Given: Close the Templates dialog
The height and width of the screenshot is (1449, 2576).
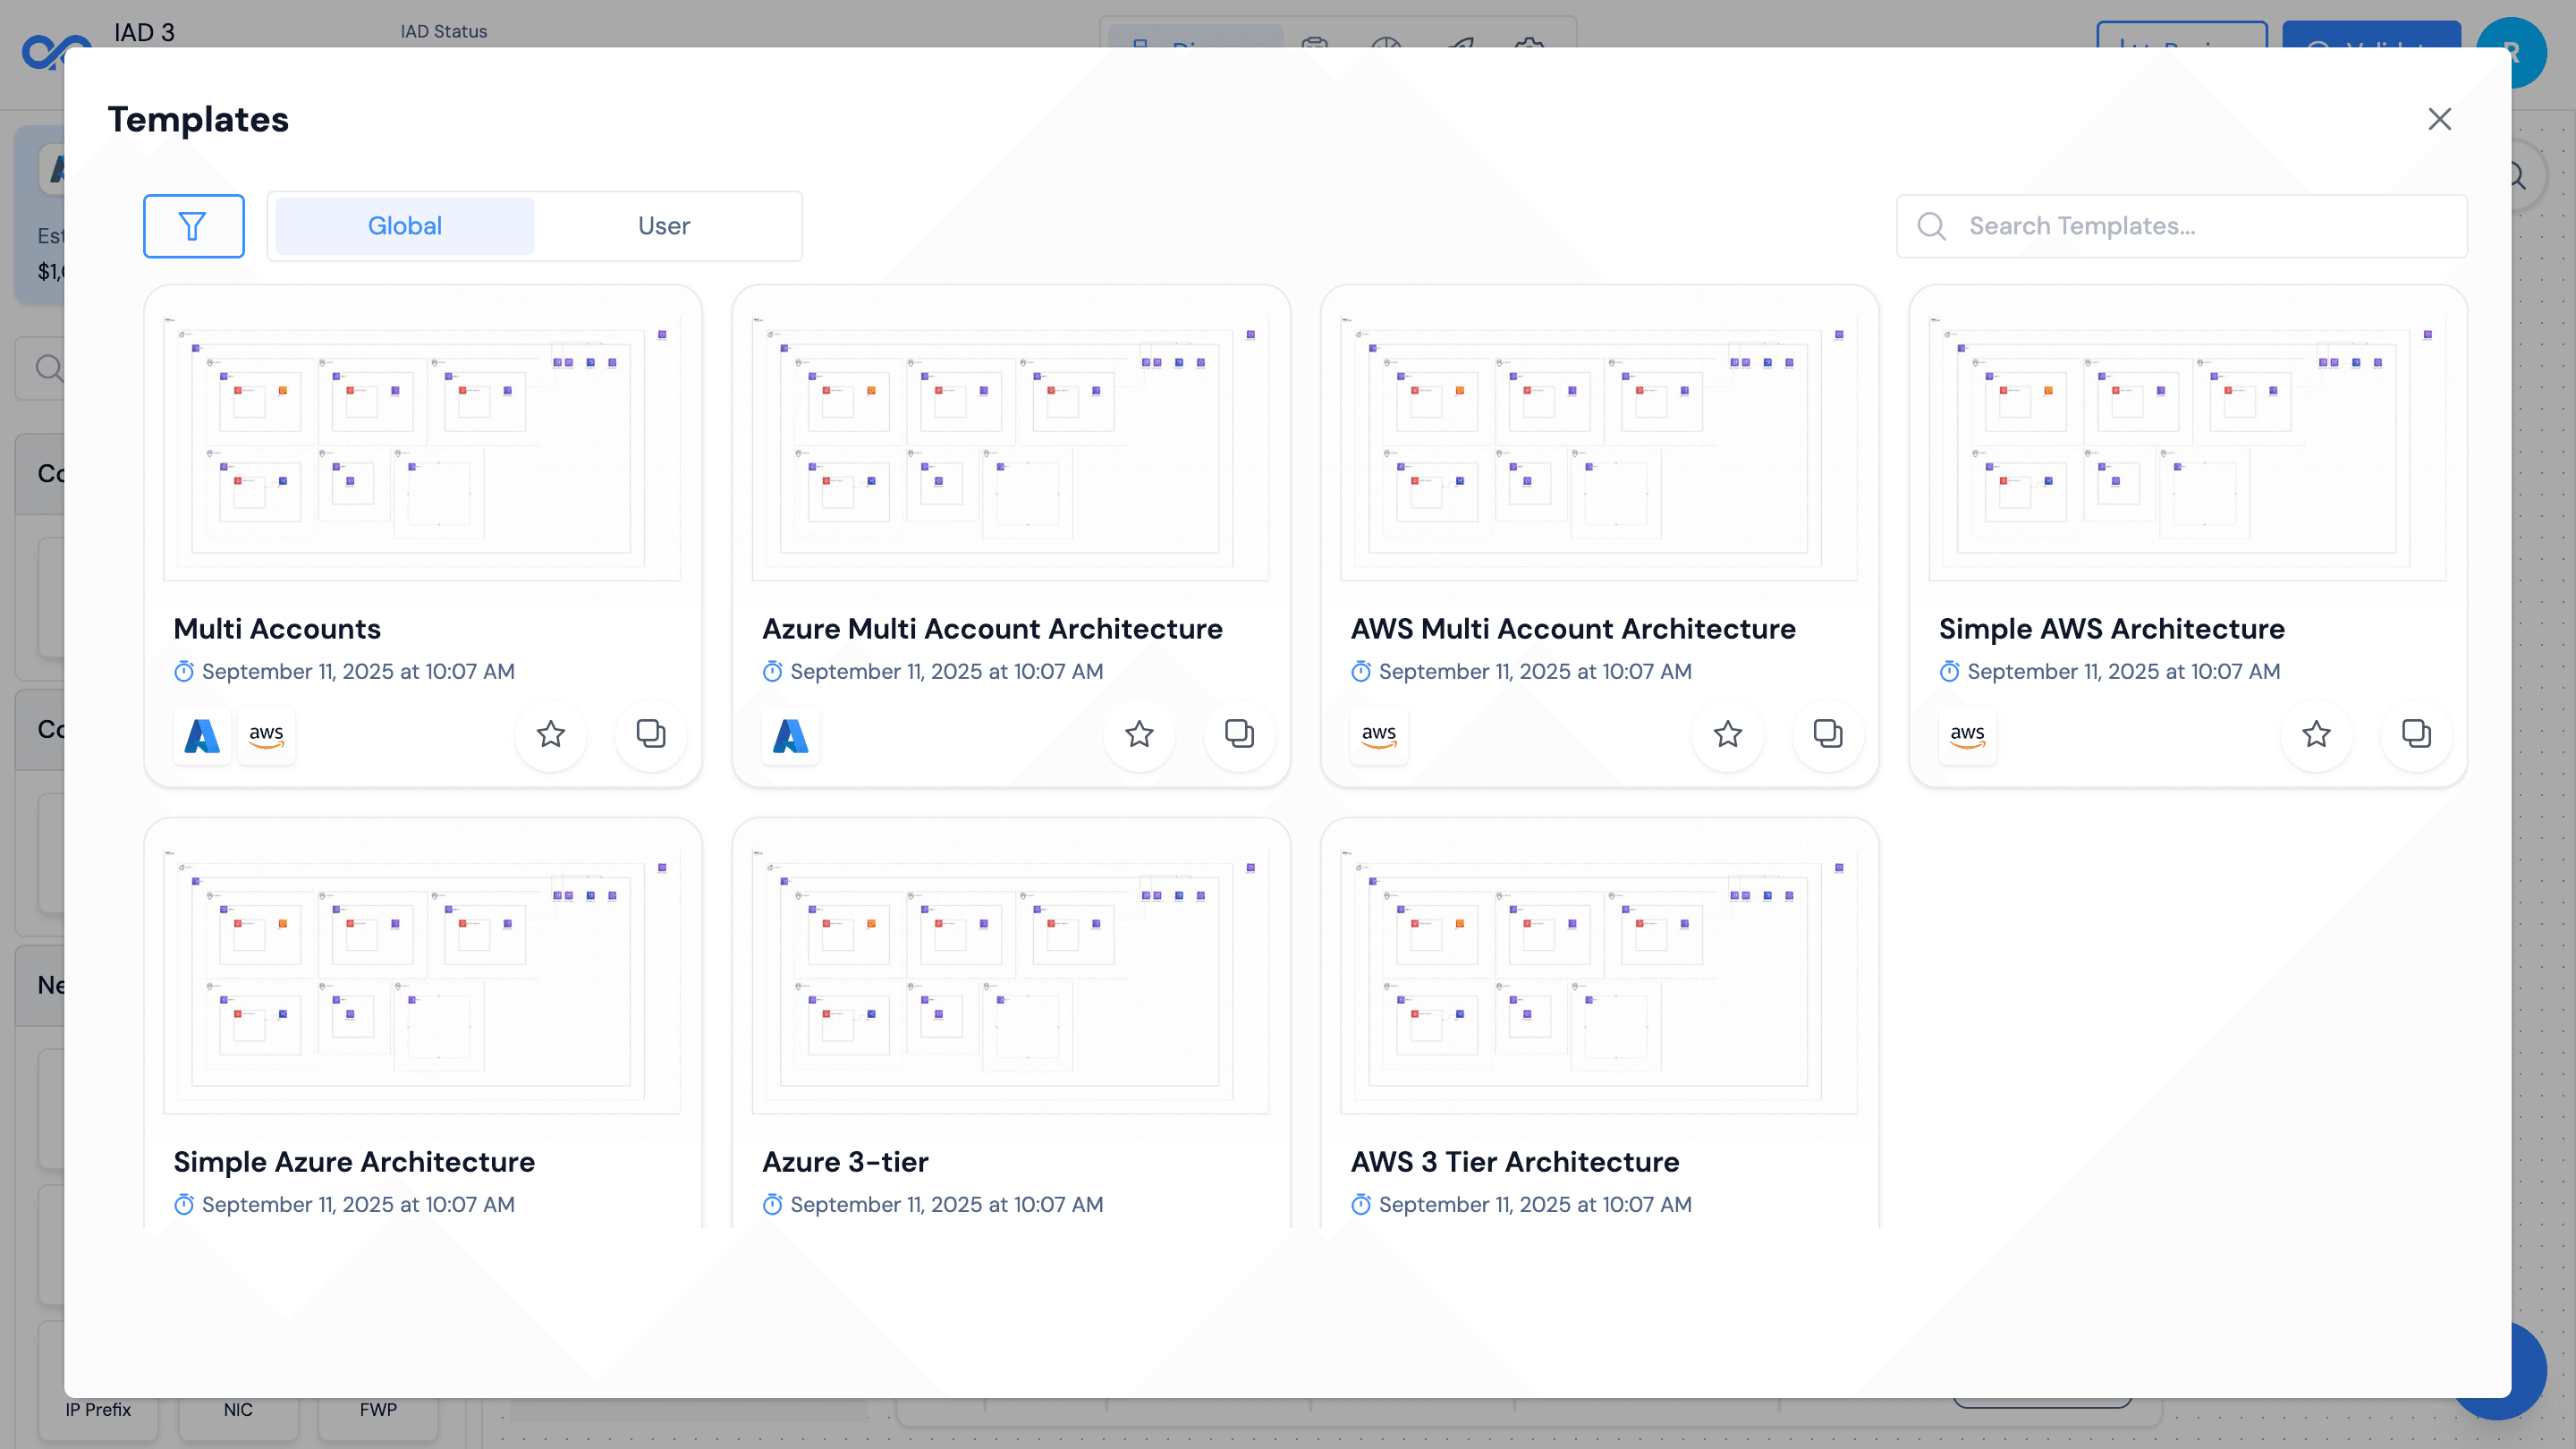Looking at the screenshot, I should coord(2440,119).
